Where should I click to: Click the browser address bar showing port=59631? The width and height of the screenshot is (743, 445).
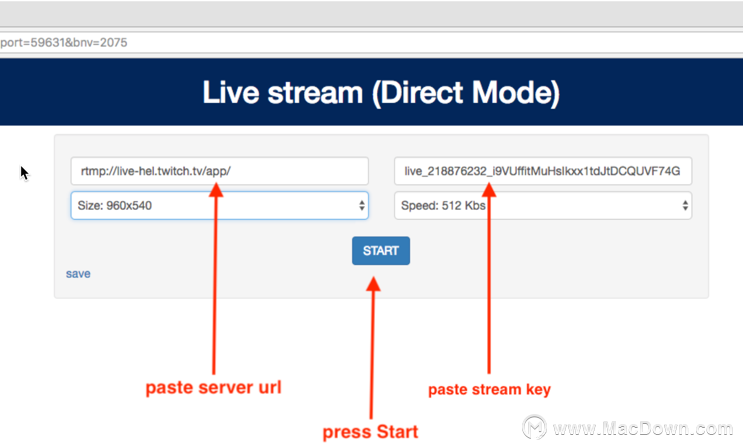pyautogui.click(x=372, y=43)
